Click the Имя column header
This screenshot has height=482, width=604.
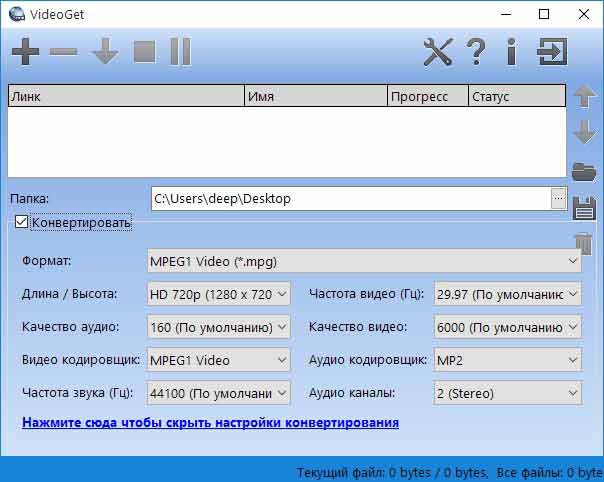pos(316,96)
